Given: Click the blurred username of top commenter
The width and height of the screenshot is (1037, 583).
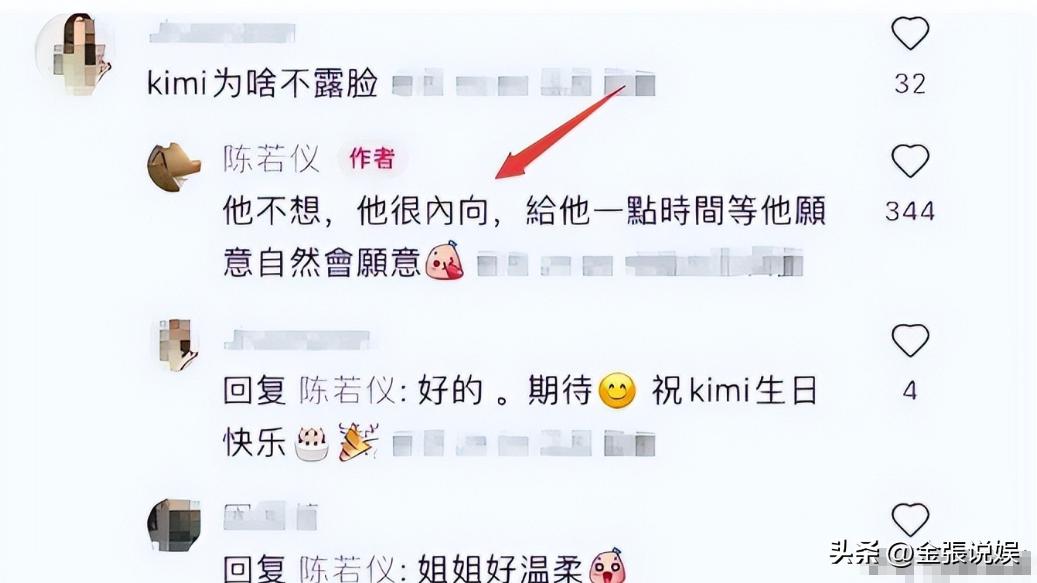Looking at the screenshot, I should pos(222,33).
